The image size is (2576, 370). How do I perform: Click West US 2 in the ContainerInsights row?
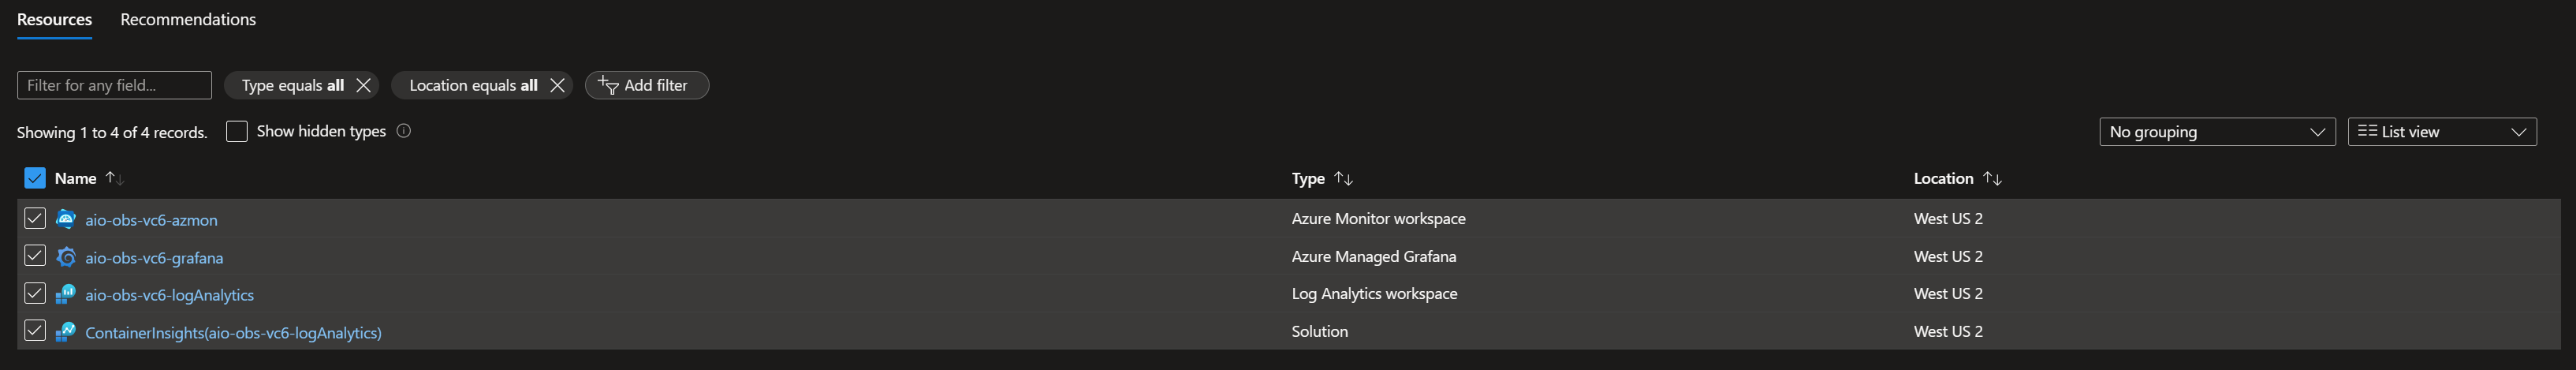pyautogui.click(x=1948, y=331)
